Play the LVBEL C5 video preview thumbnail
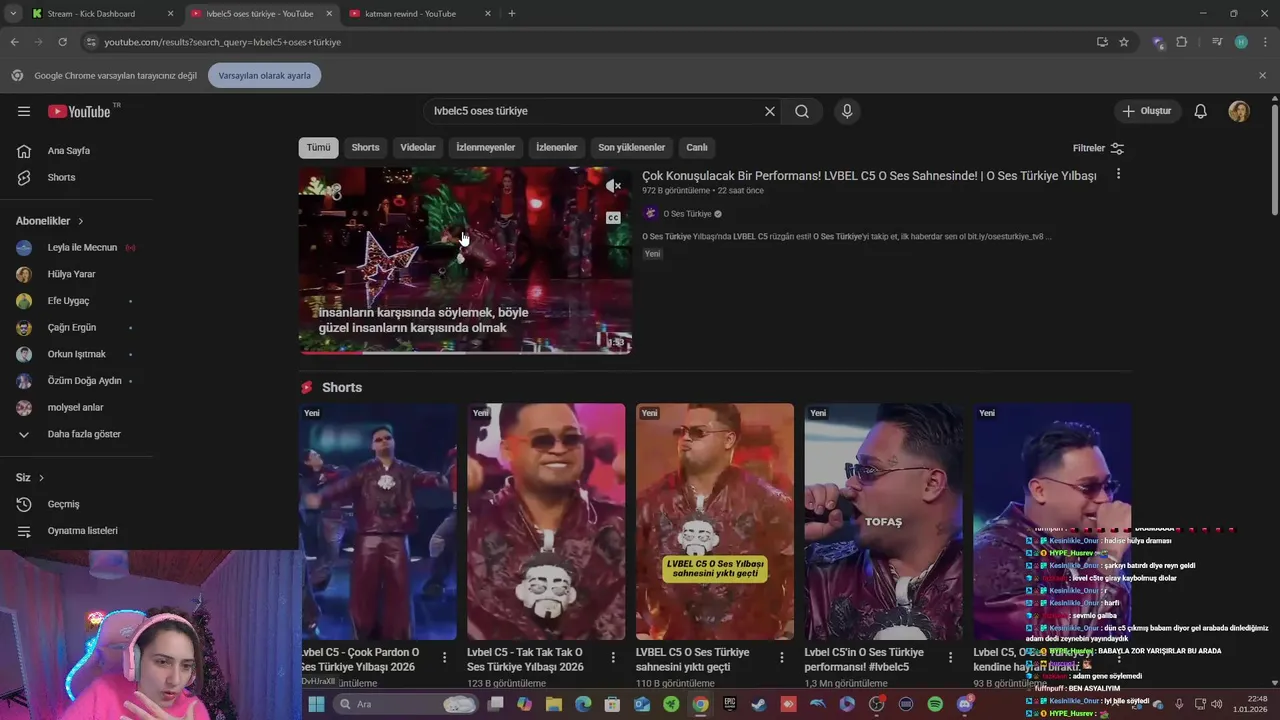 [465, 260]
